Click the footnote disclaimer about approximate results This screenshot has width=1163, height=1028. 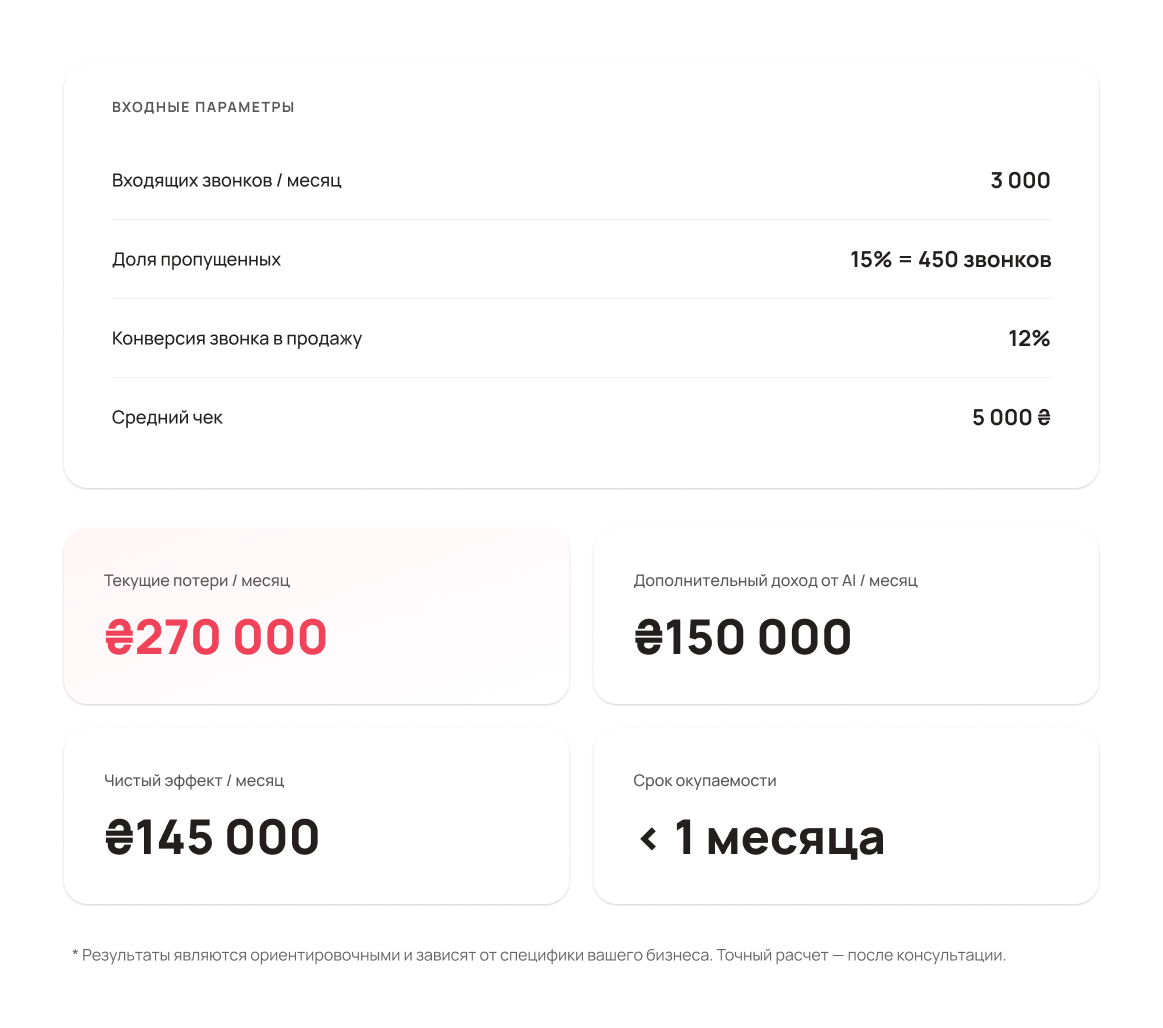click(539, 956)
